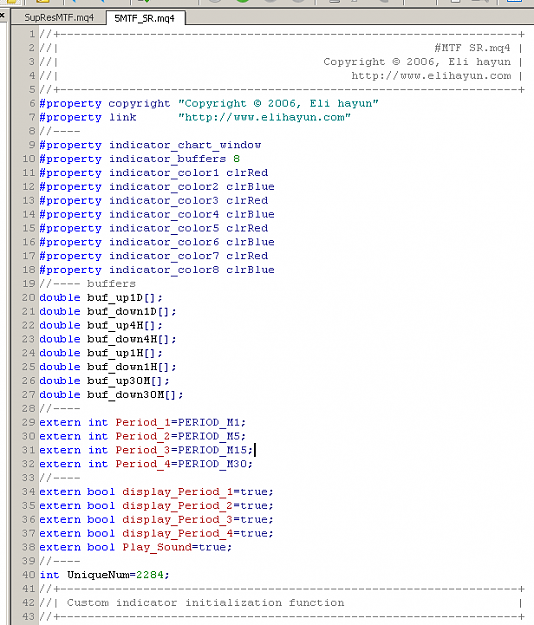Click 'indicator_chart_window' on line 9
534x625 pixels.
pyautogui.click(x=185, y=145)
